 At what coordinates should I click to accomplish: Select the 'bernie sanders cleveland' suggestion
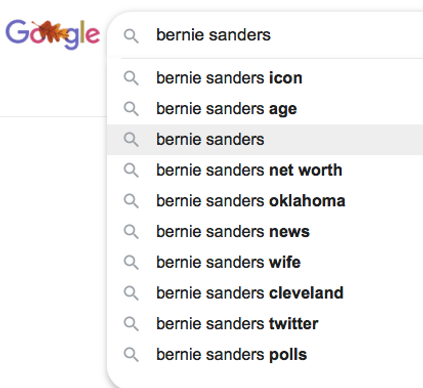265,293
